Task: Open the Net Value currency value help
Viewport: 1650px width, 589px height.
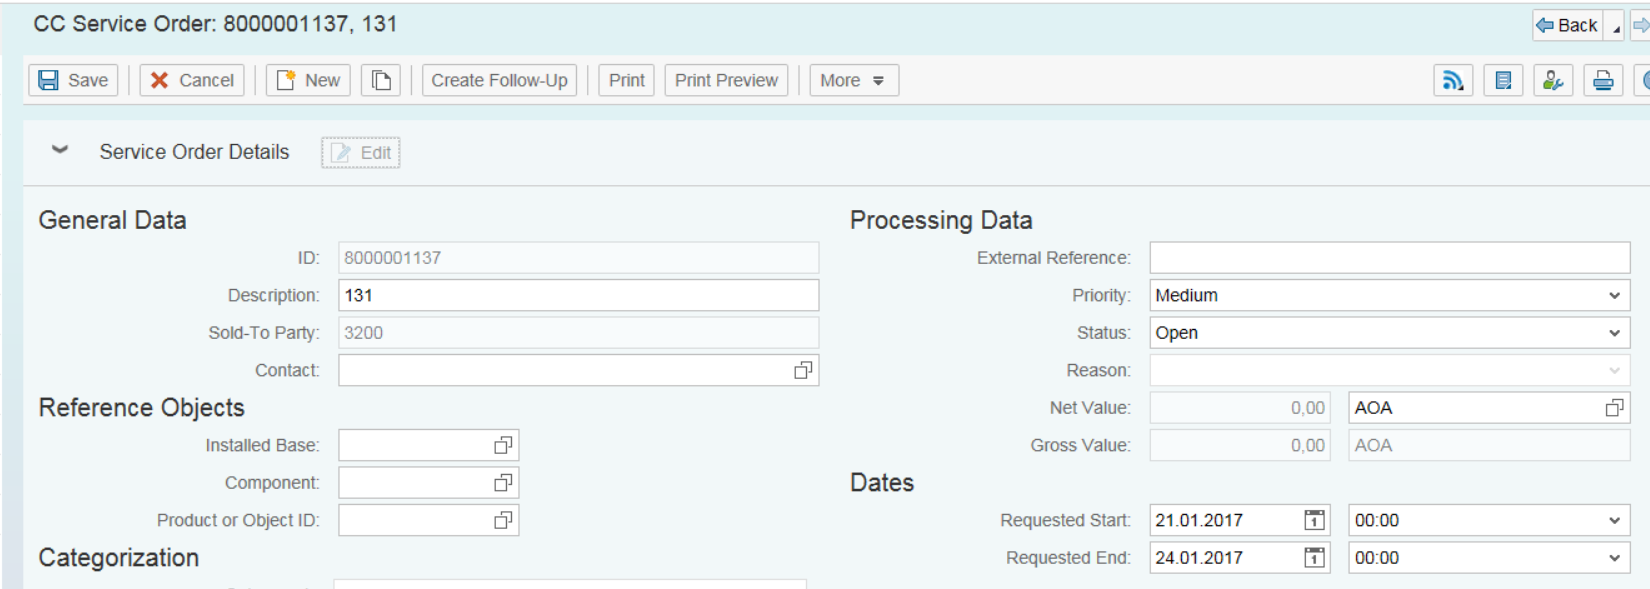Action: click(x=1614, y=408)
